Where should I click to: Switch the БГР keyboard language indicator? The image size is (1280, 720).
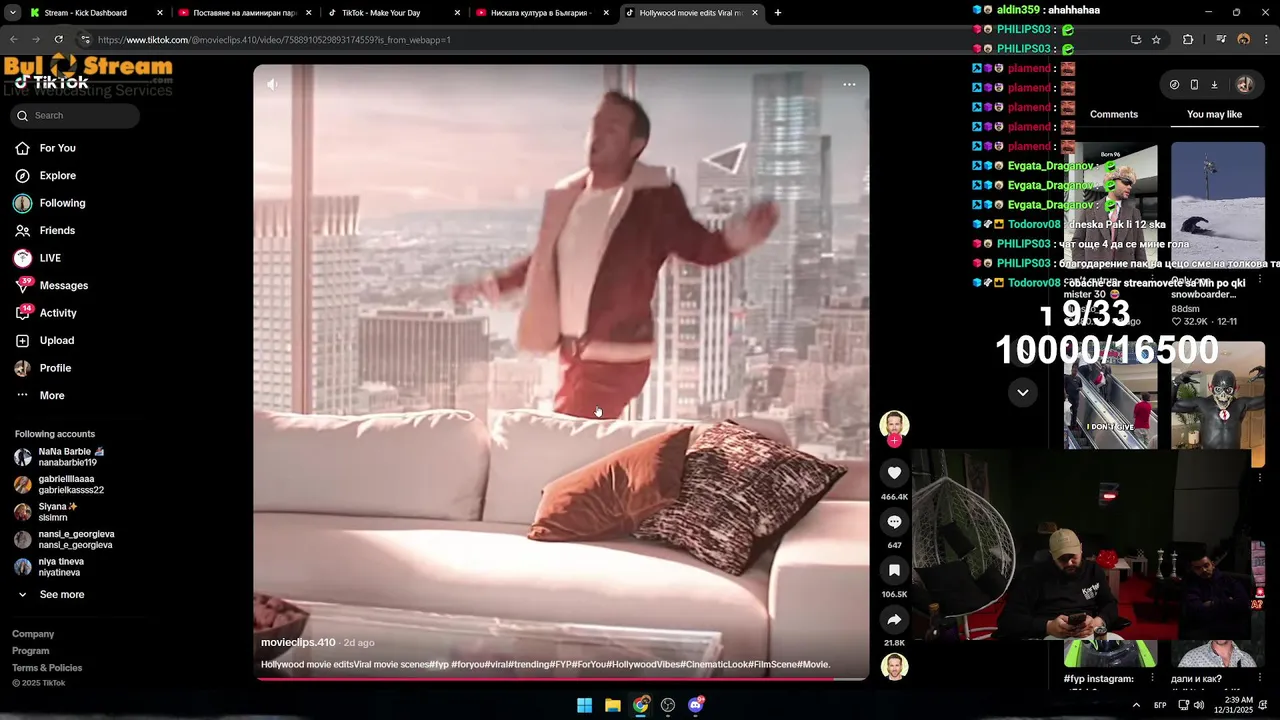[1160, 705]
